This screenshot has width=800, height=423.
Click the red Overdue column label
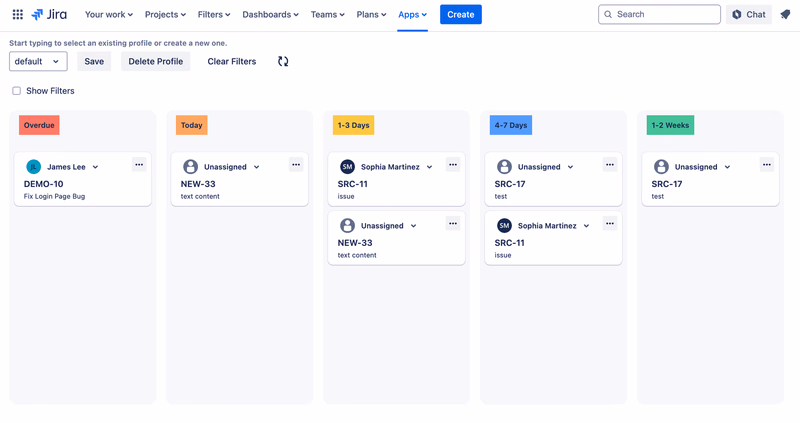coord(39,125)
